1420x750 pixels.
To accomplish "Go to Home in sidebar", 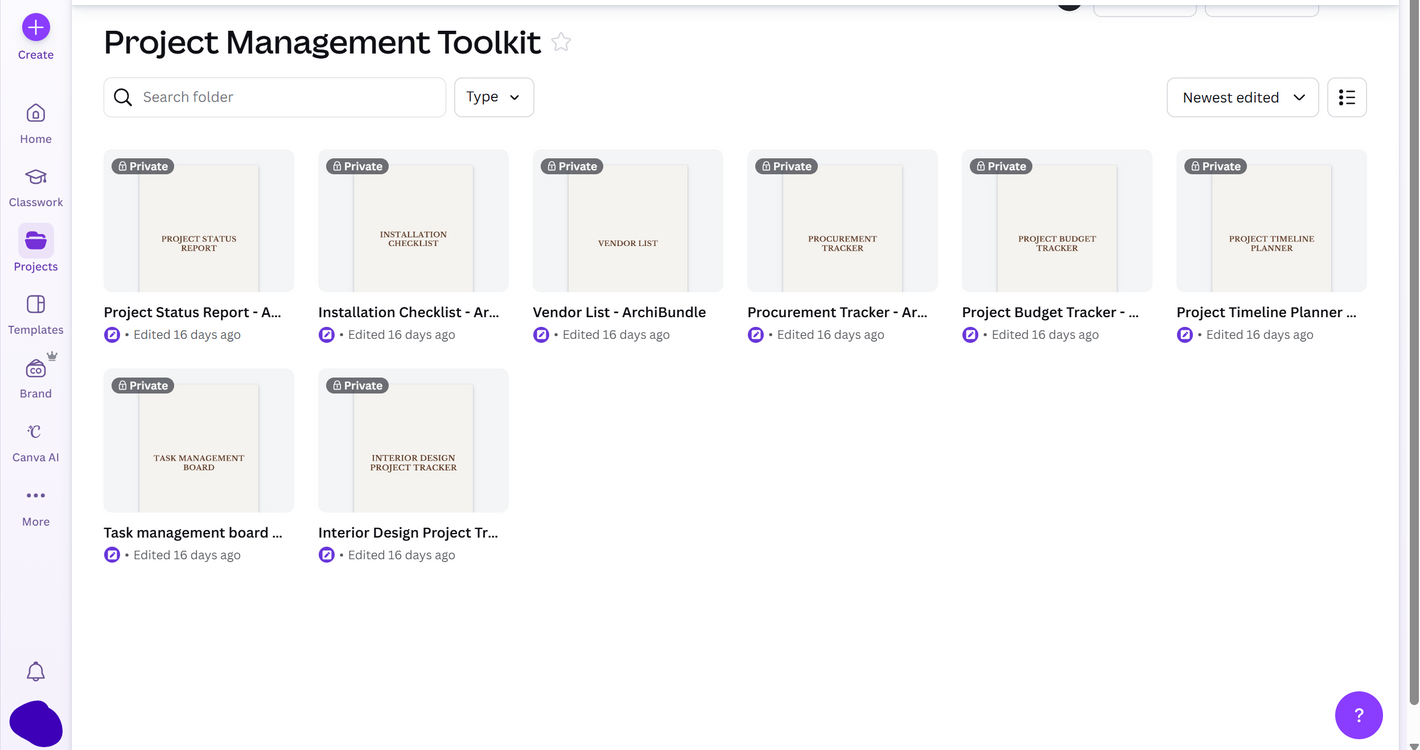I will (x=36, y=123).
